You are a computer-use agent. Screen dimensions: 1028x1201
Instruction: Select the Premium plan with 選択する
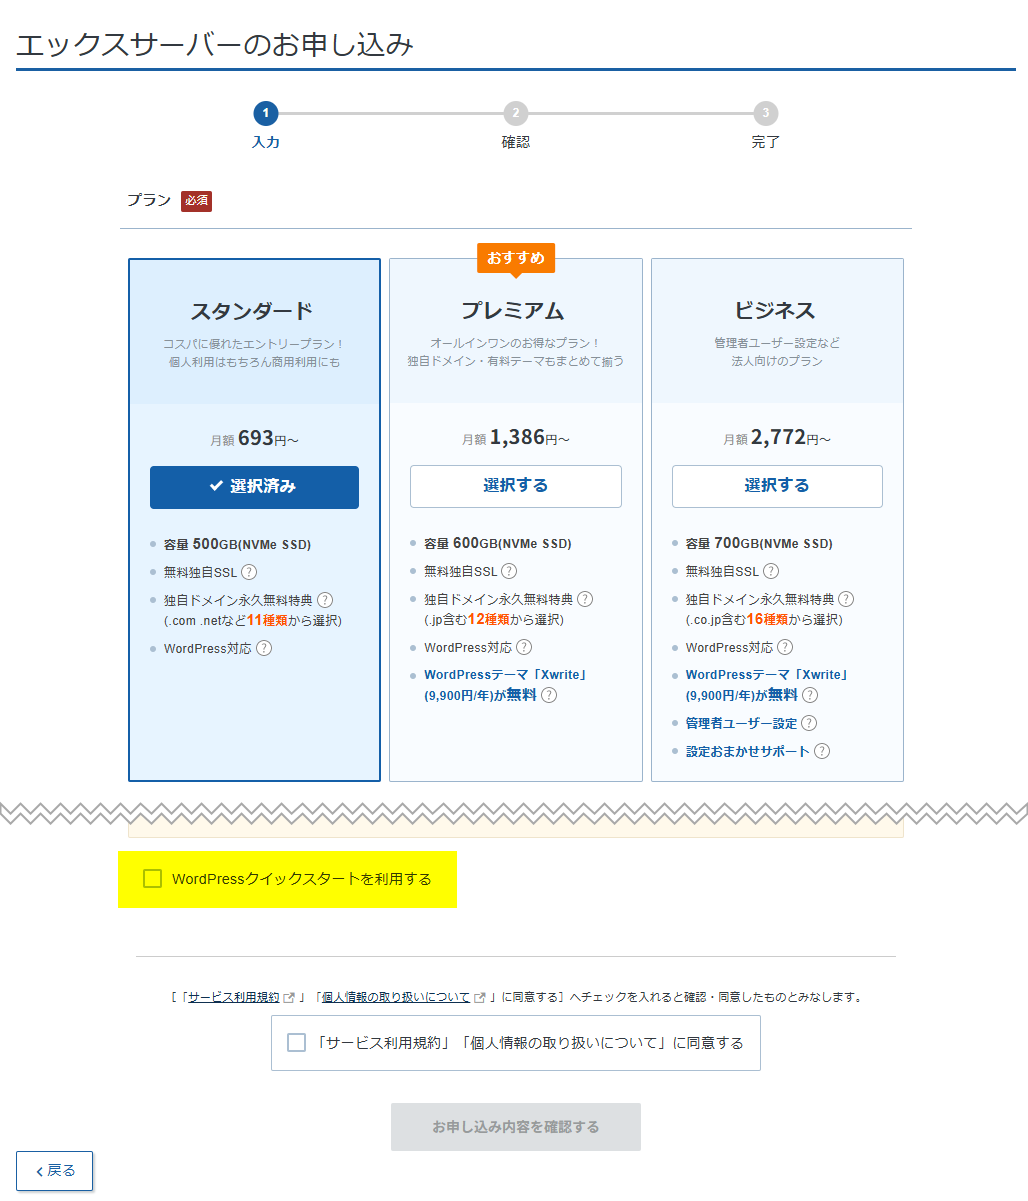point(516,486)
